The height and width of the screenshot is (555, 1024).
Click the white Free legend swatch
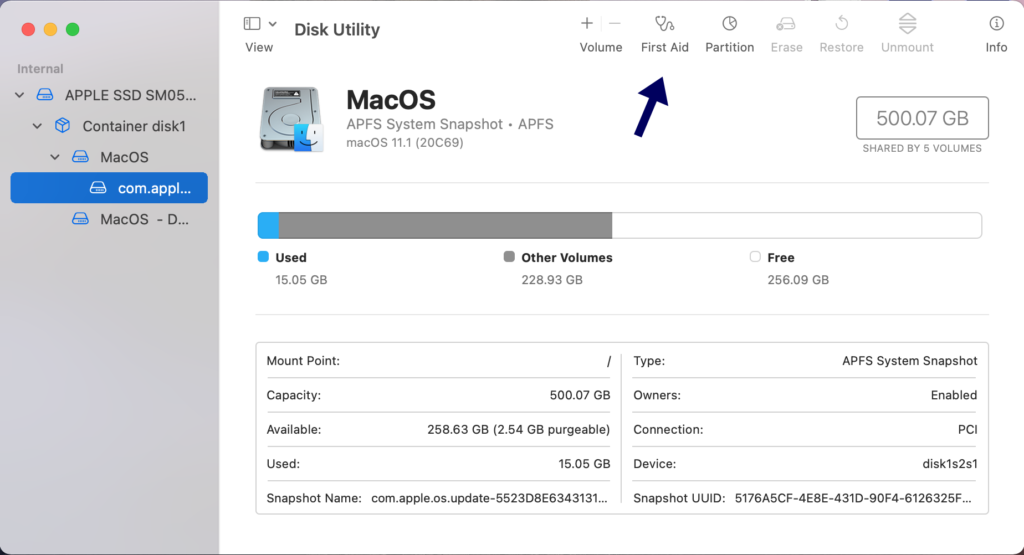tap(755, 257)
